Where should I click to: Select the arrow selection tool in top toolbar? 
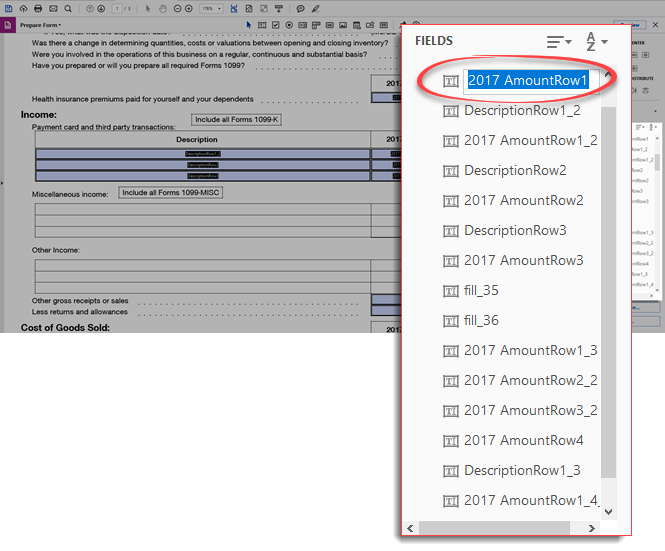(148, 8)
